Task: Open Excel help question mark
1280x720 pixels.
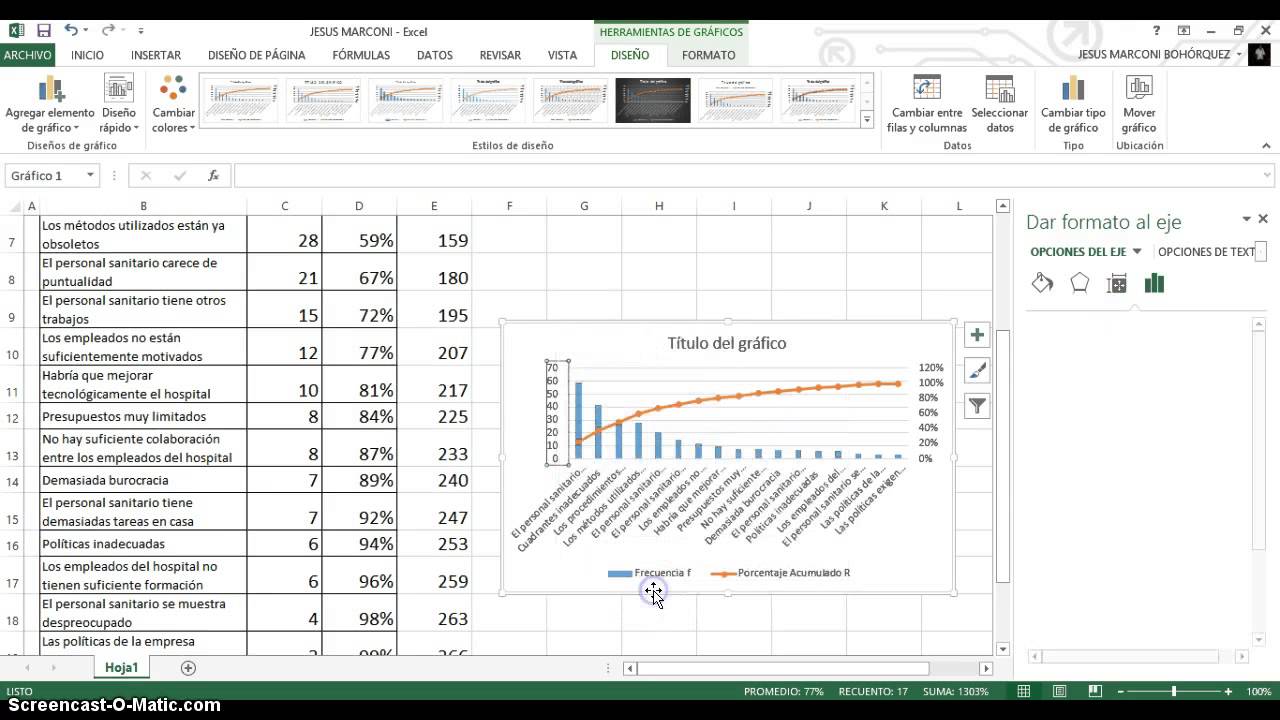Action: (1157, 31)
